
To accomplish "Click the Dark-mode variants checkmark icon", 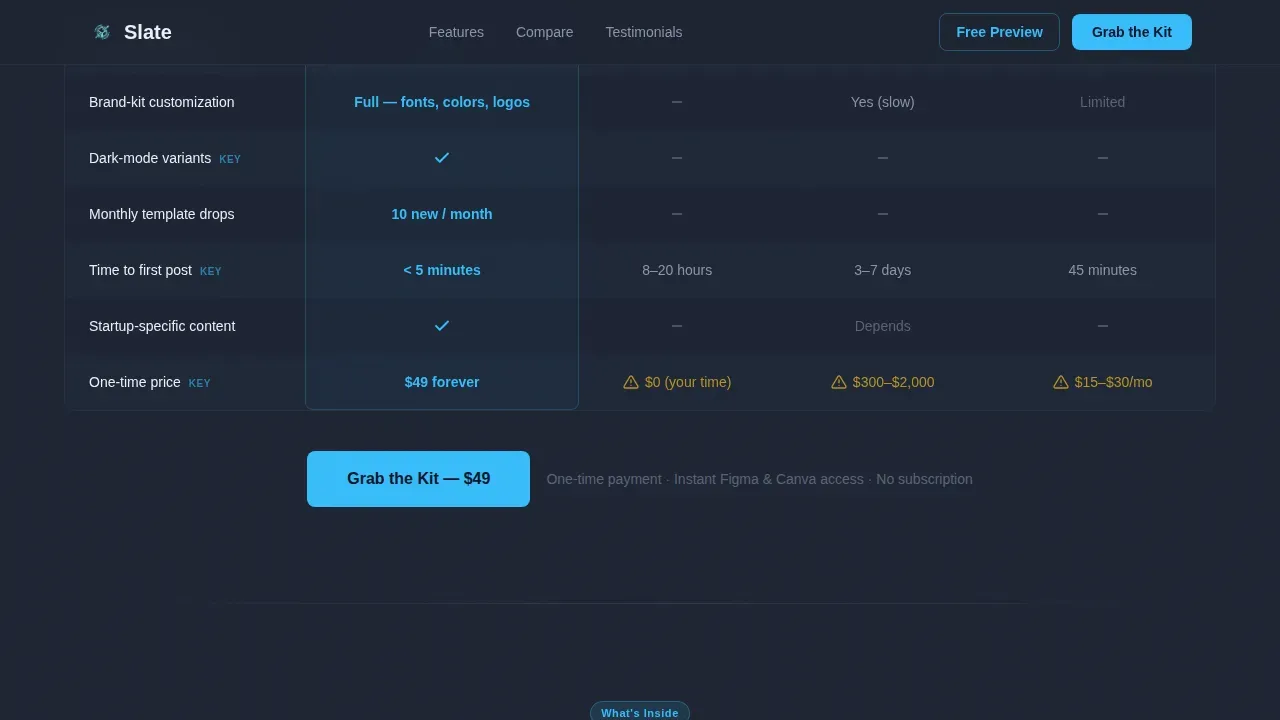I will (442, 158).
